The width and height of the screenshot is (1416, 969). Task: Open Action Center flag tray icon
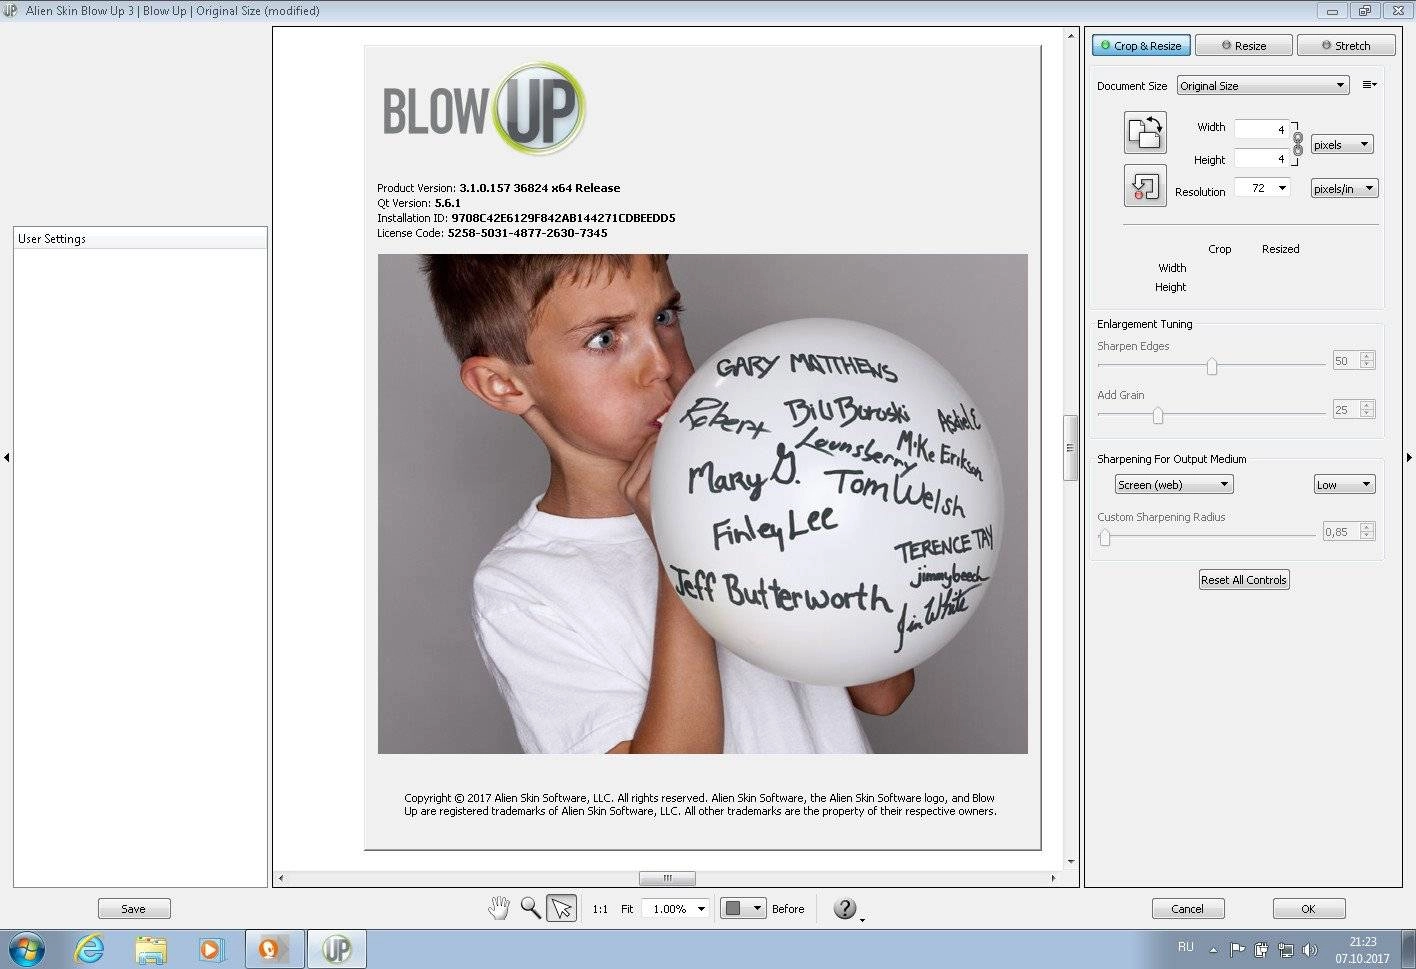pos(1237,950)
